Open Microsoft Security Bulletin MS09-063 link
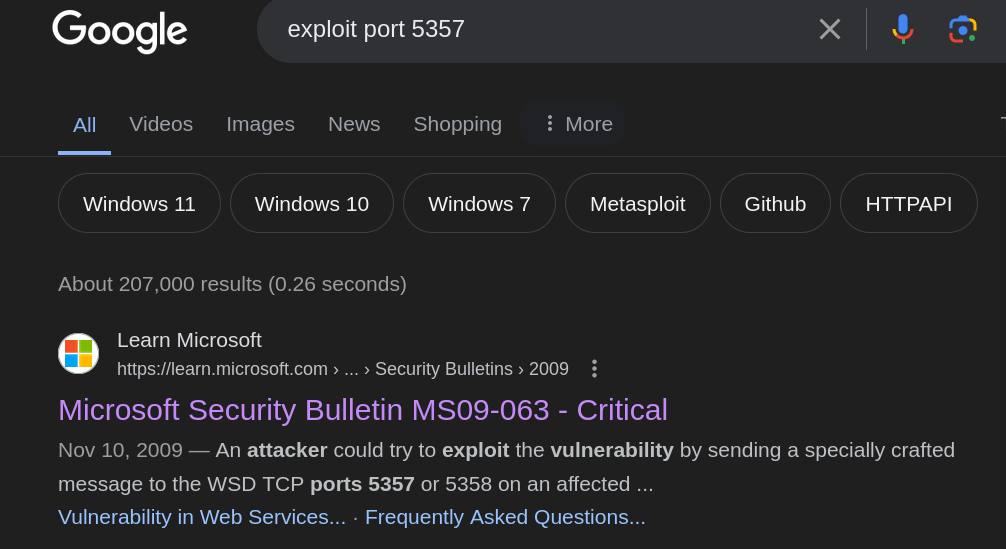The height and width of the screenshot is (549, 1006). [363, 410]
